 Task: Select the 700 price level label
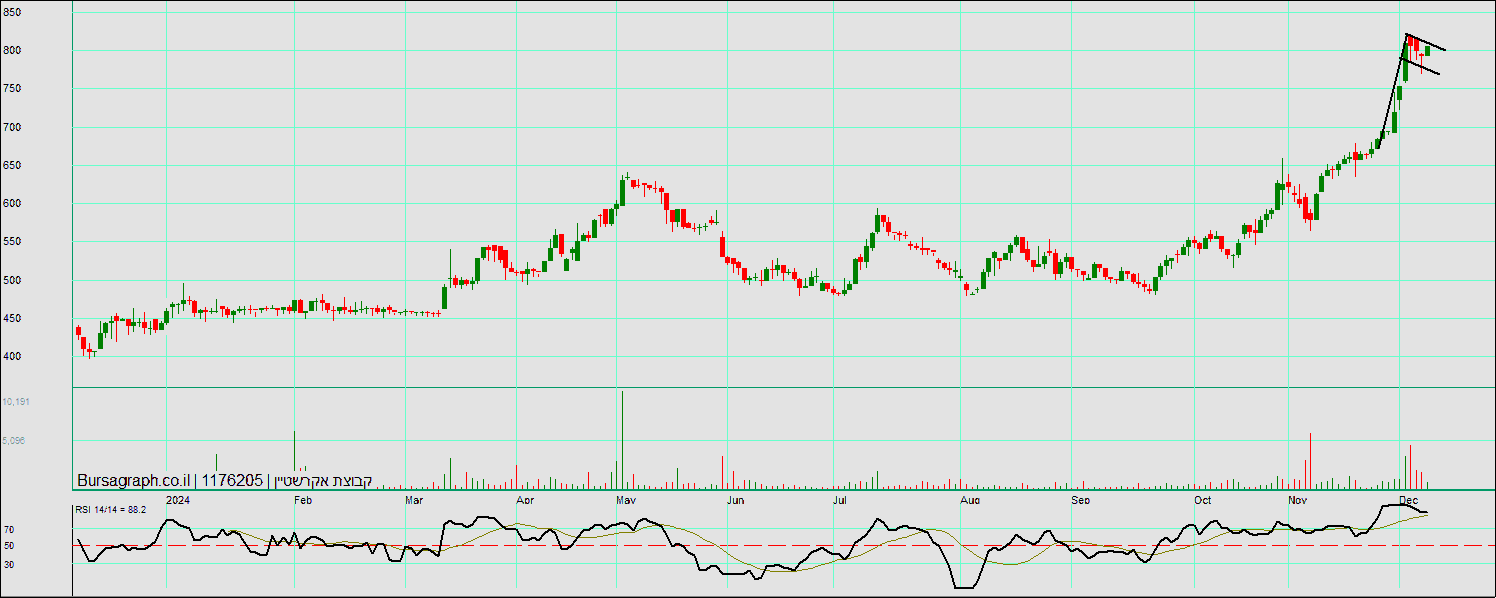coord(11,128)
